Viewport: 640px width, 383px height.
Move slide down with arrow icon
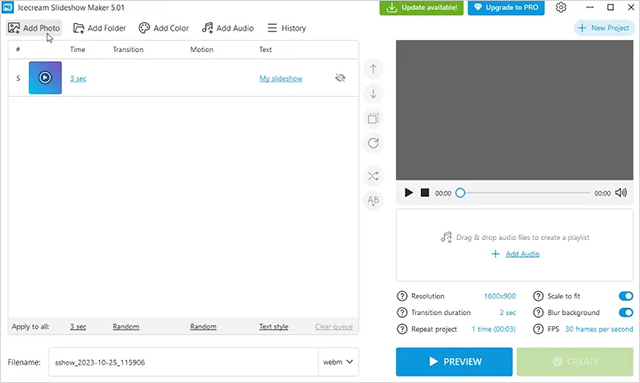click(x=373, y=94)
